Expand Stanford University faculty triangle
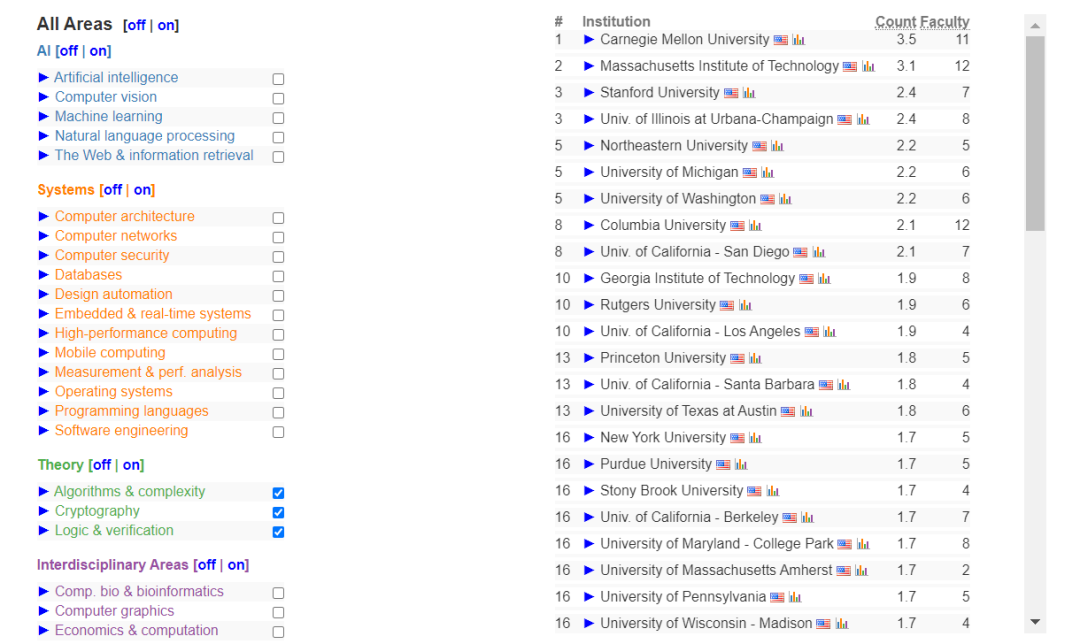1080x644 pixels. click(589, 92)
